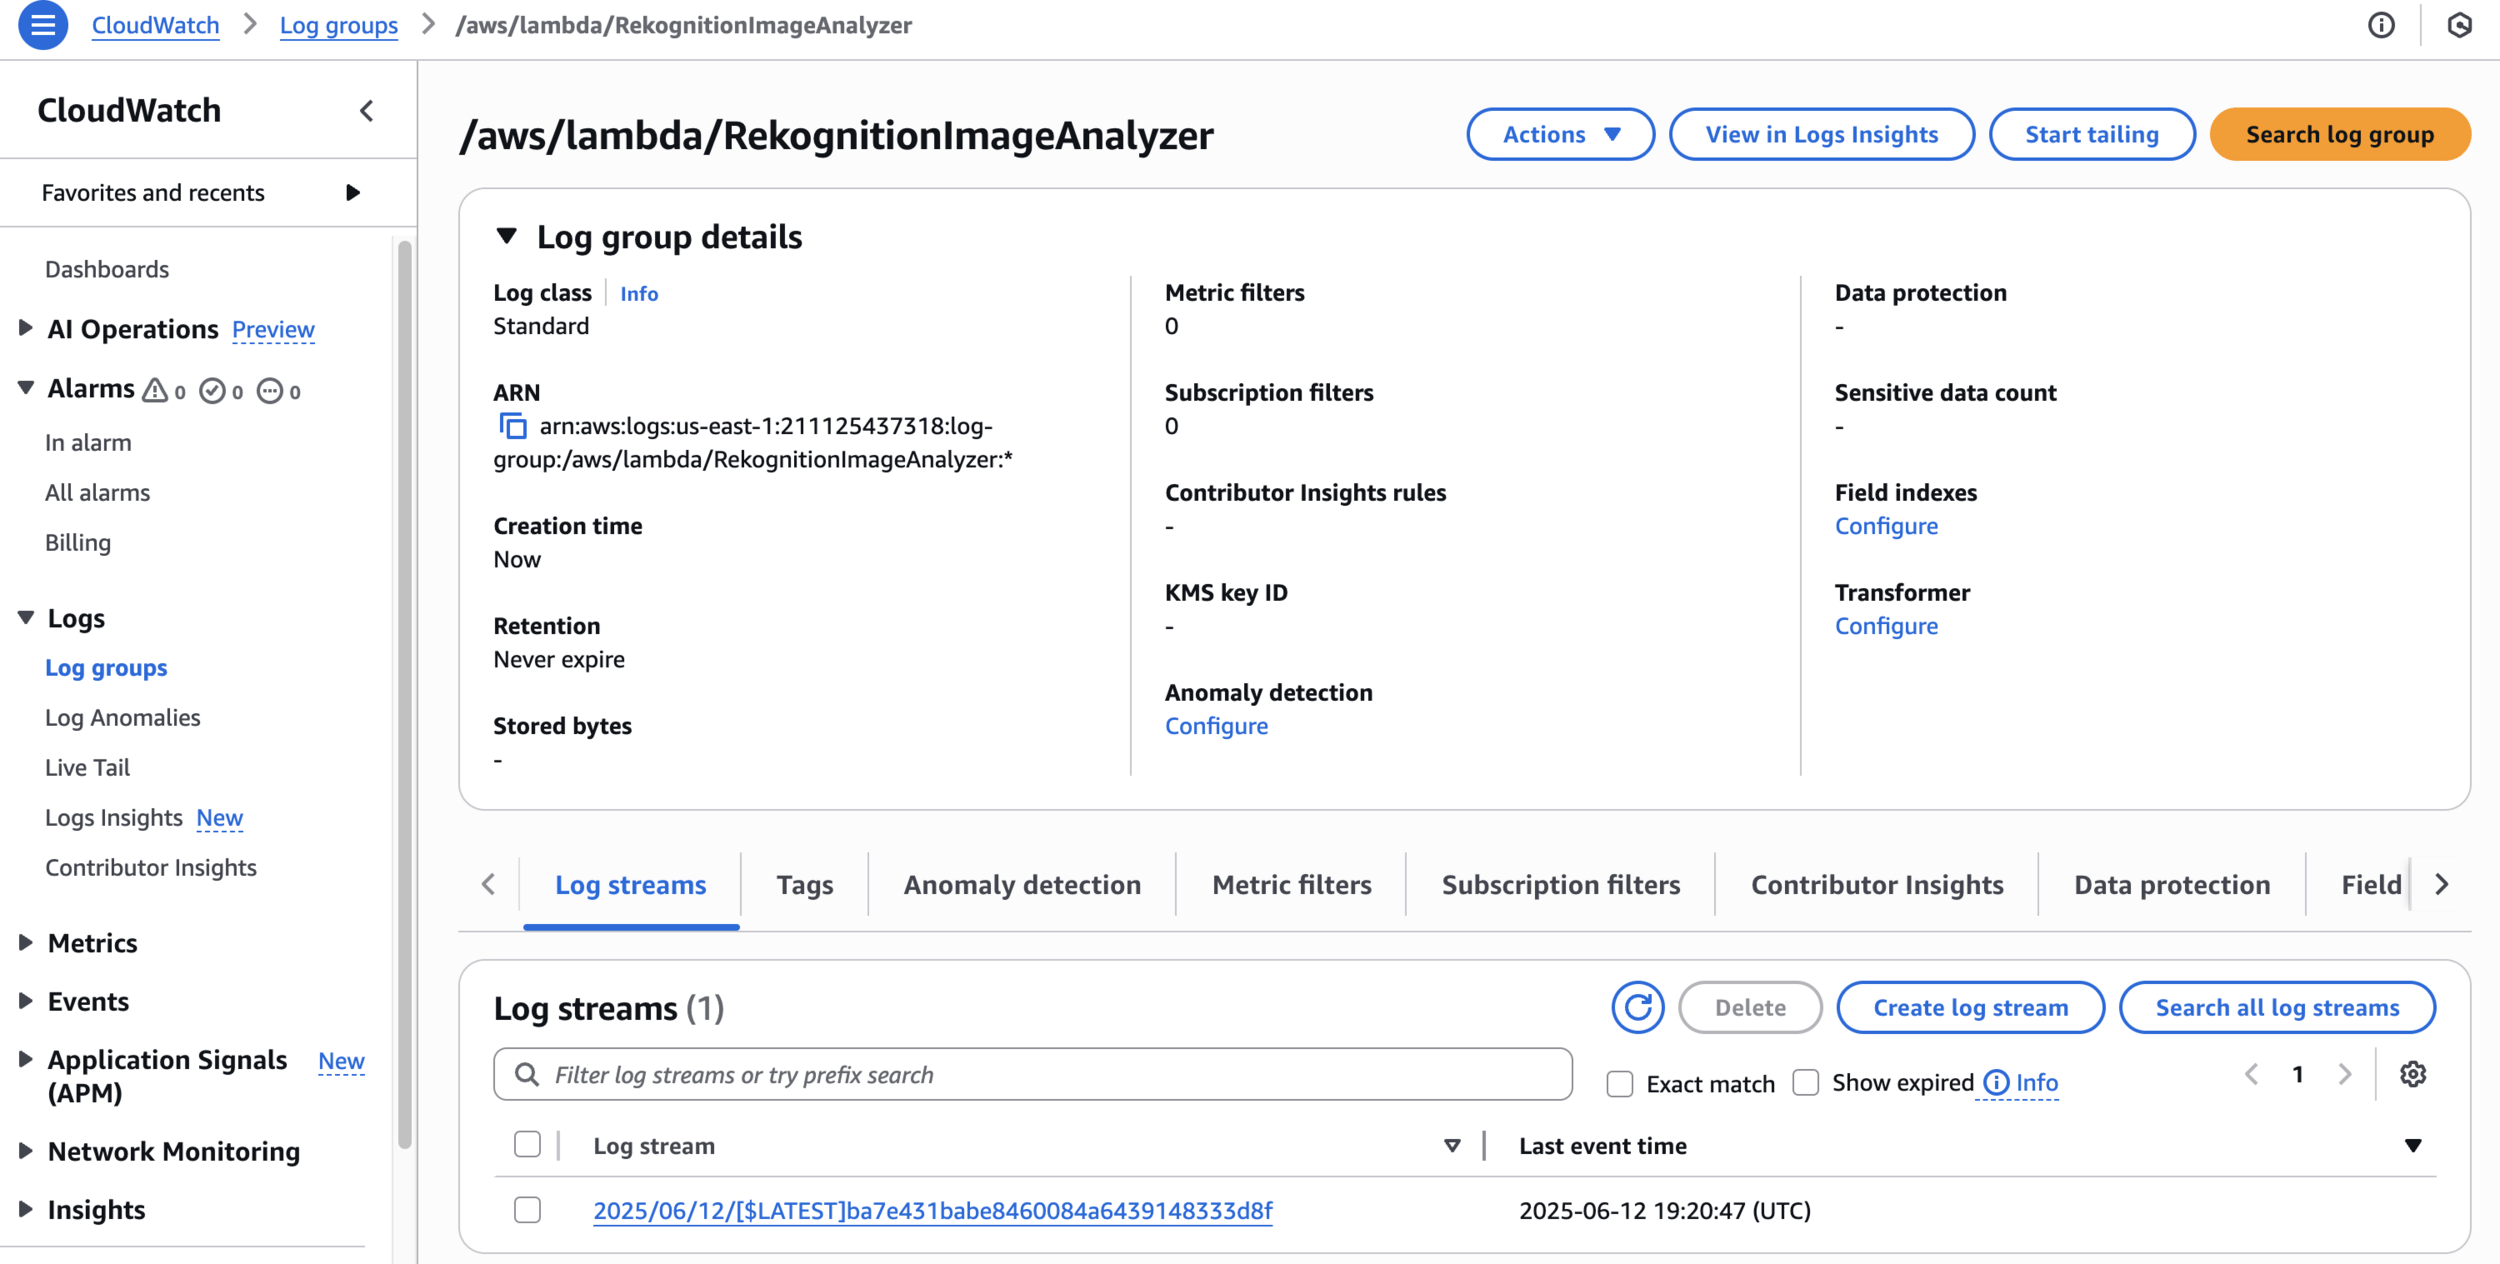Focus the Filter log streams search field
Image resolution: width=2500 pixels, height=1264 pixels.
tap(1032, 1075)
